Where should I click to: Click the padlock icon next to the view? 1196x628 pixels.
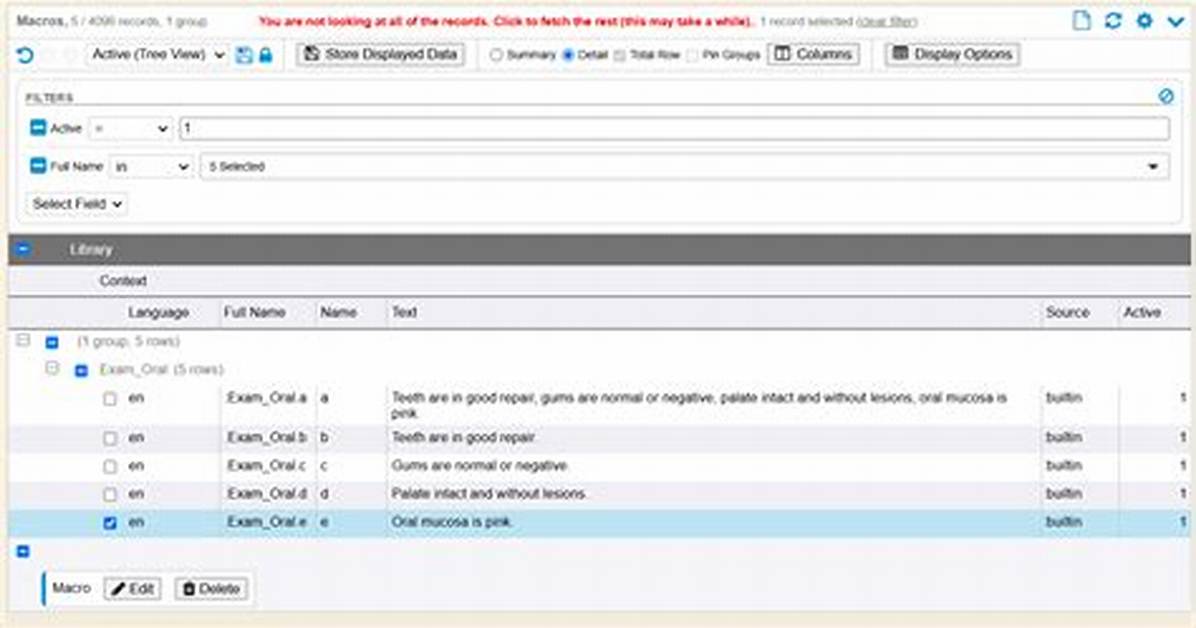coord(265,55)
